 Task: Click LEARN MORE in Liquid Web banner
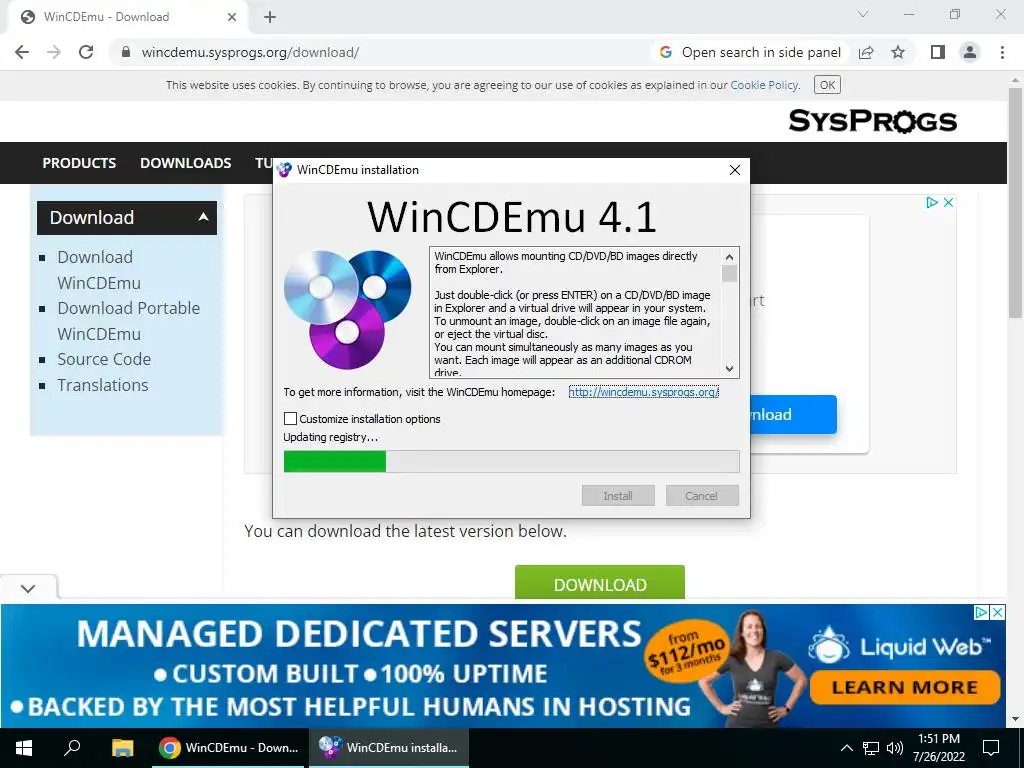[x=904, y=688]
